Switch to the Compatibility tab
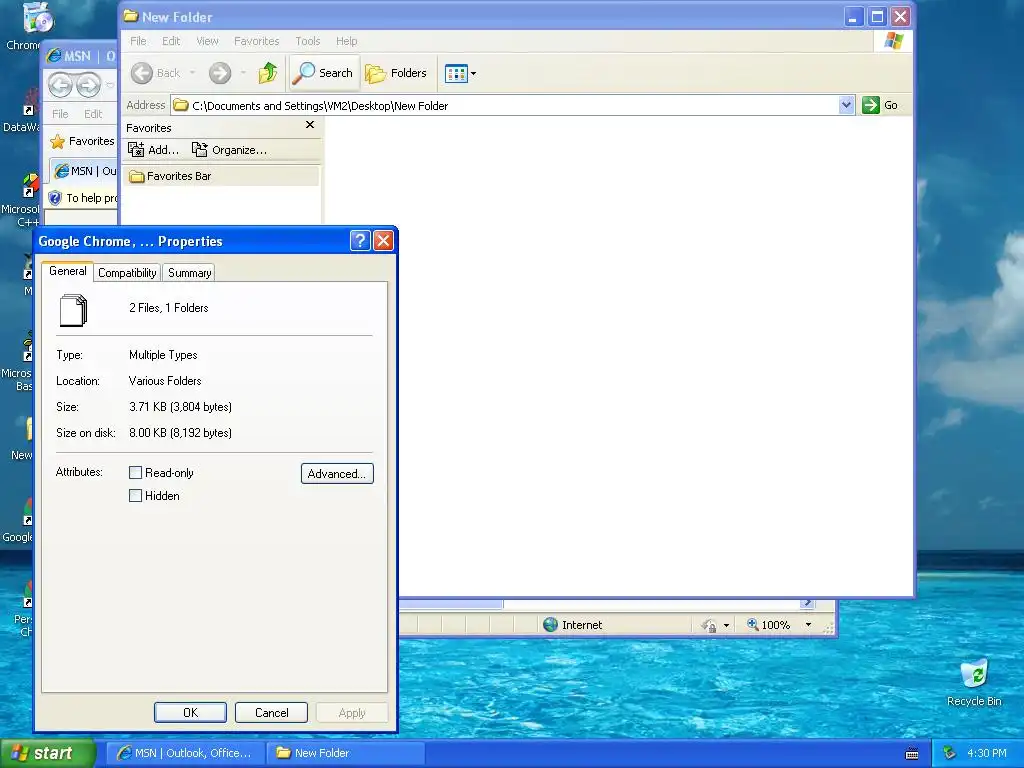Image resolution: width=1024 pixels, height=768 pixels. tap(127, 273)
